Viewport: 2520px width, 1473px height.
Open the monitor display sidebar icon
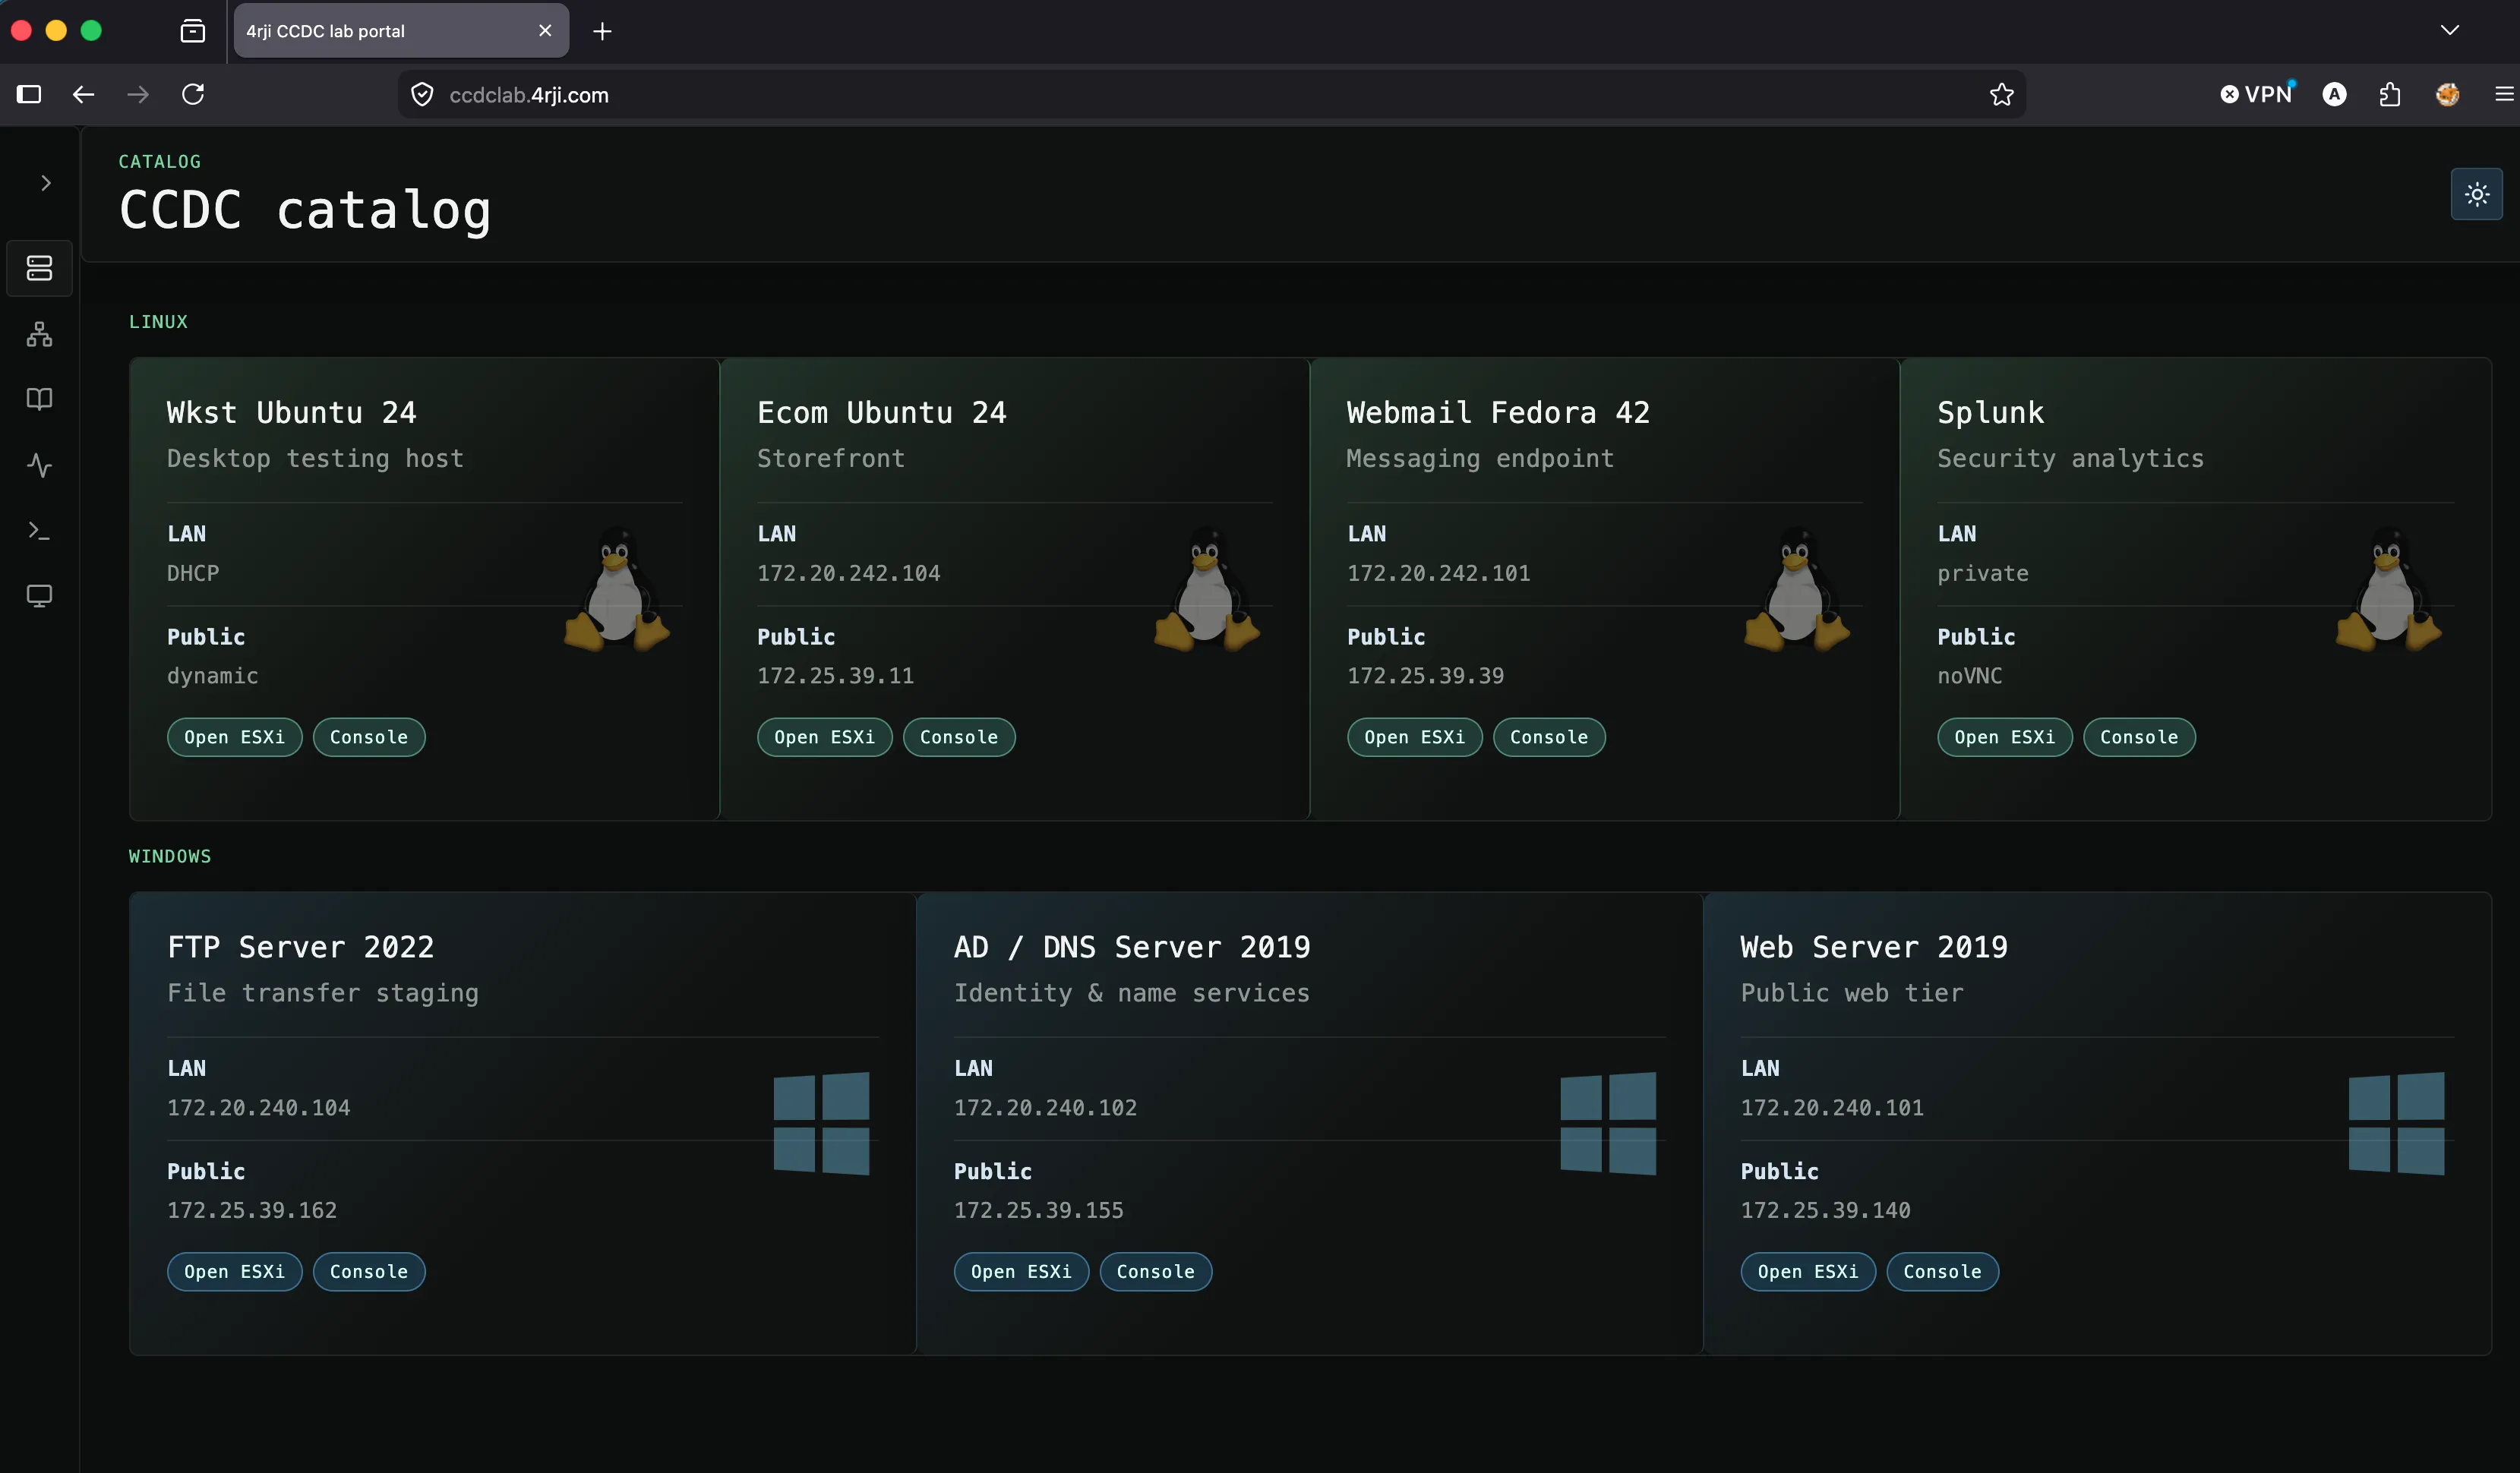click(39, 596)
